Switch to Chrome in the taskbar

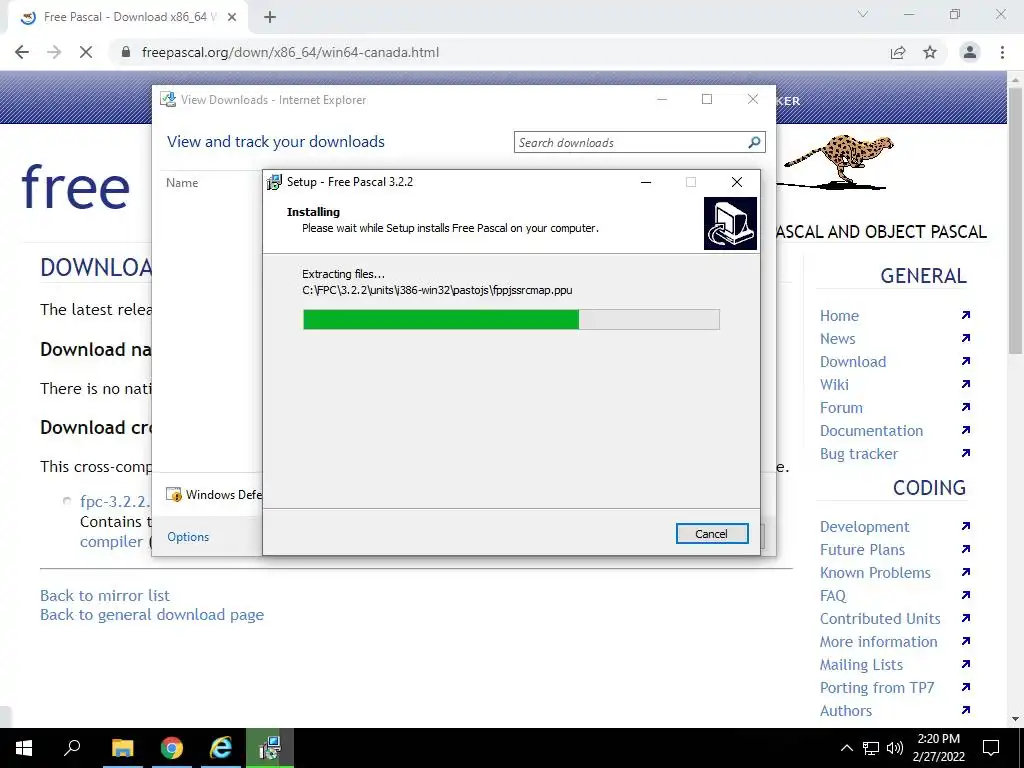point(172,748)
